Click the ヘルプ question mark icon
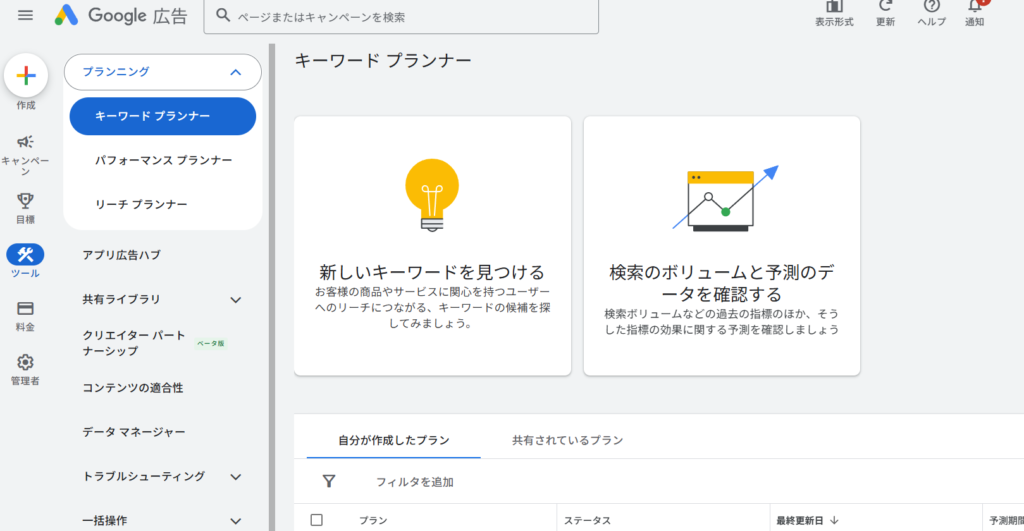 coord(931,8)
